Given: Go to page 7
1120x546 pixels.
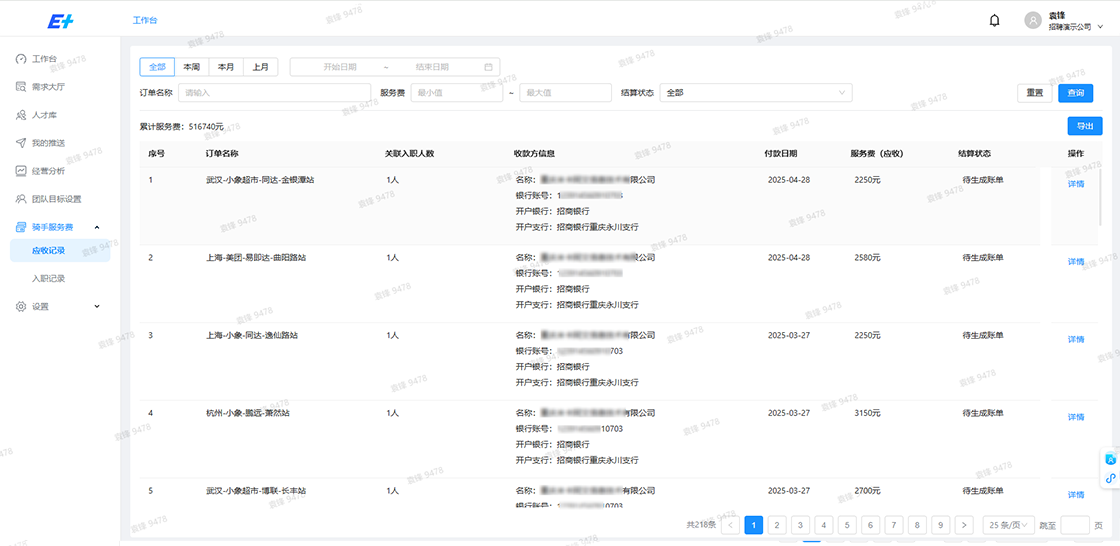Looking at the screenshot, I should coord(894,525).
